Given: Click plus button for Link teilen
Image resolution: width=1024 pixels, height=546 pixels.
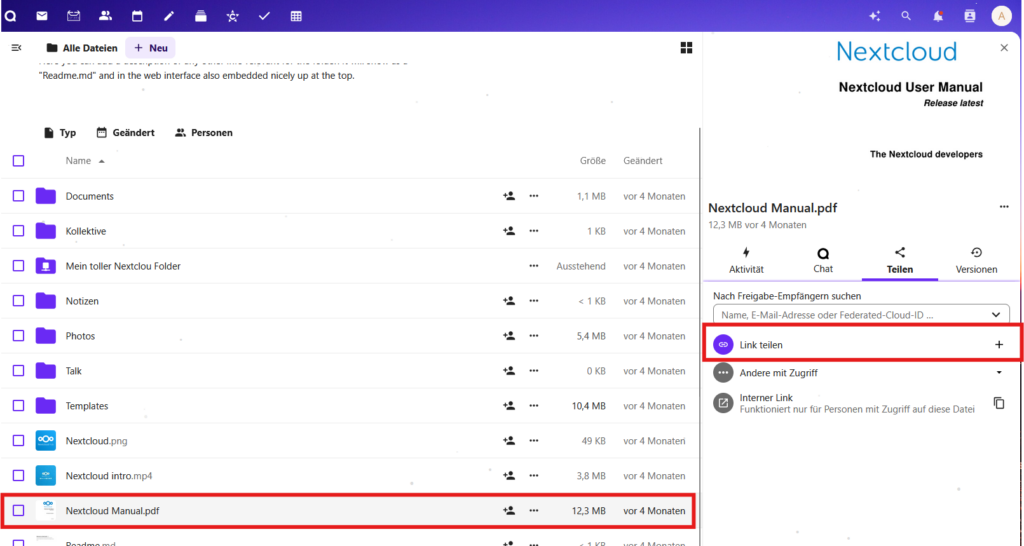Looking at the screenshot, I should 999,345.
